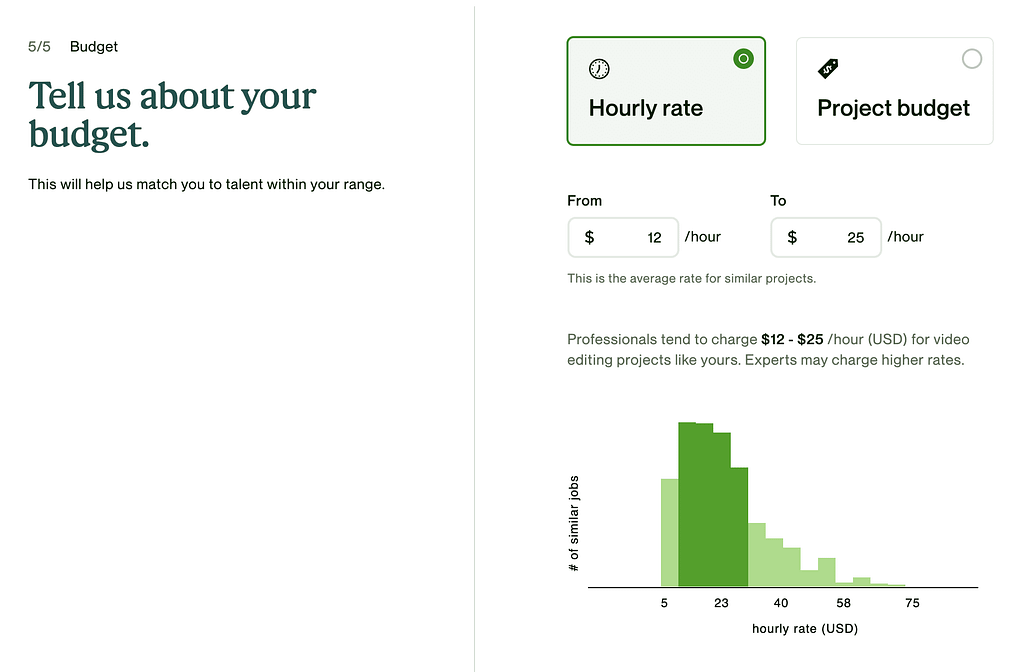The width and height of the screenshot is (1024, 672).
Task: Click the average rate hint text
Action: 691,279
